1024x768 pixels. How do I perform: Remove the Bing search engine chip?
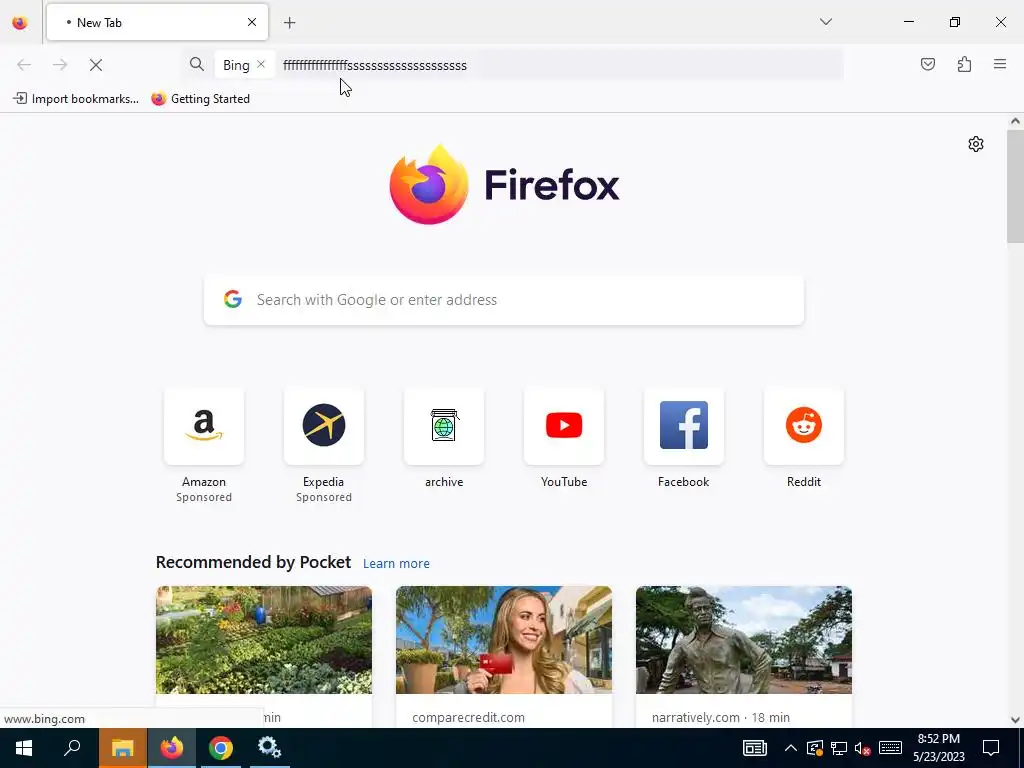(x=261, y=64)
